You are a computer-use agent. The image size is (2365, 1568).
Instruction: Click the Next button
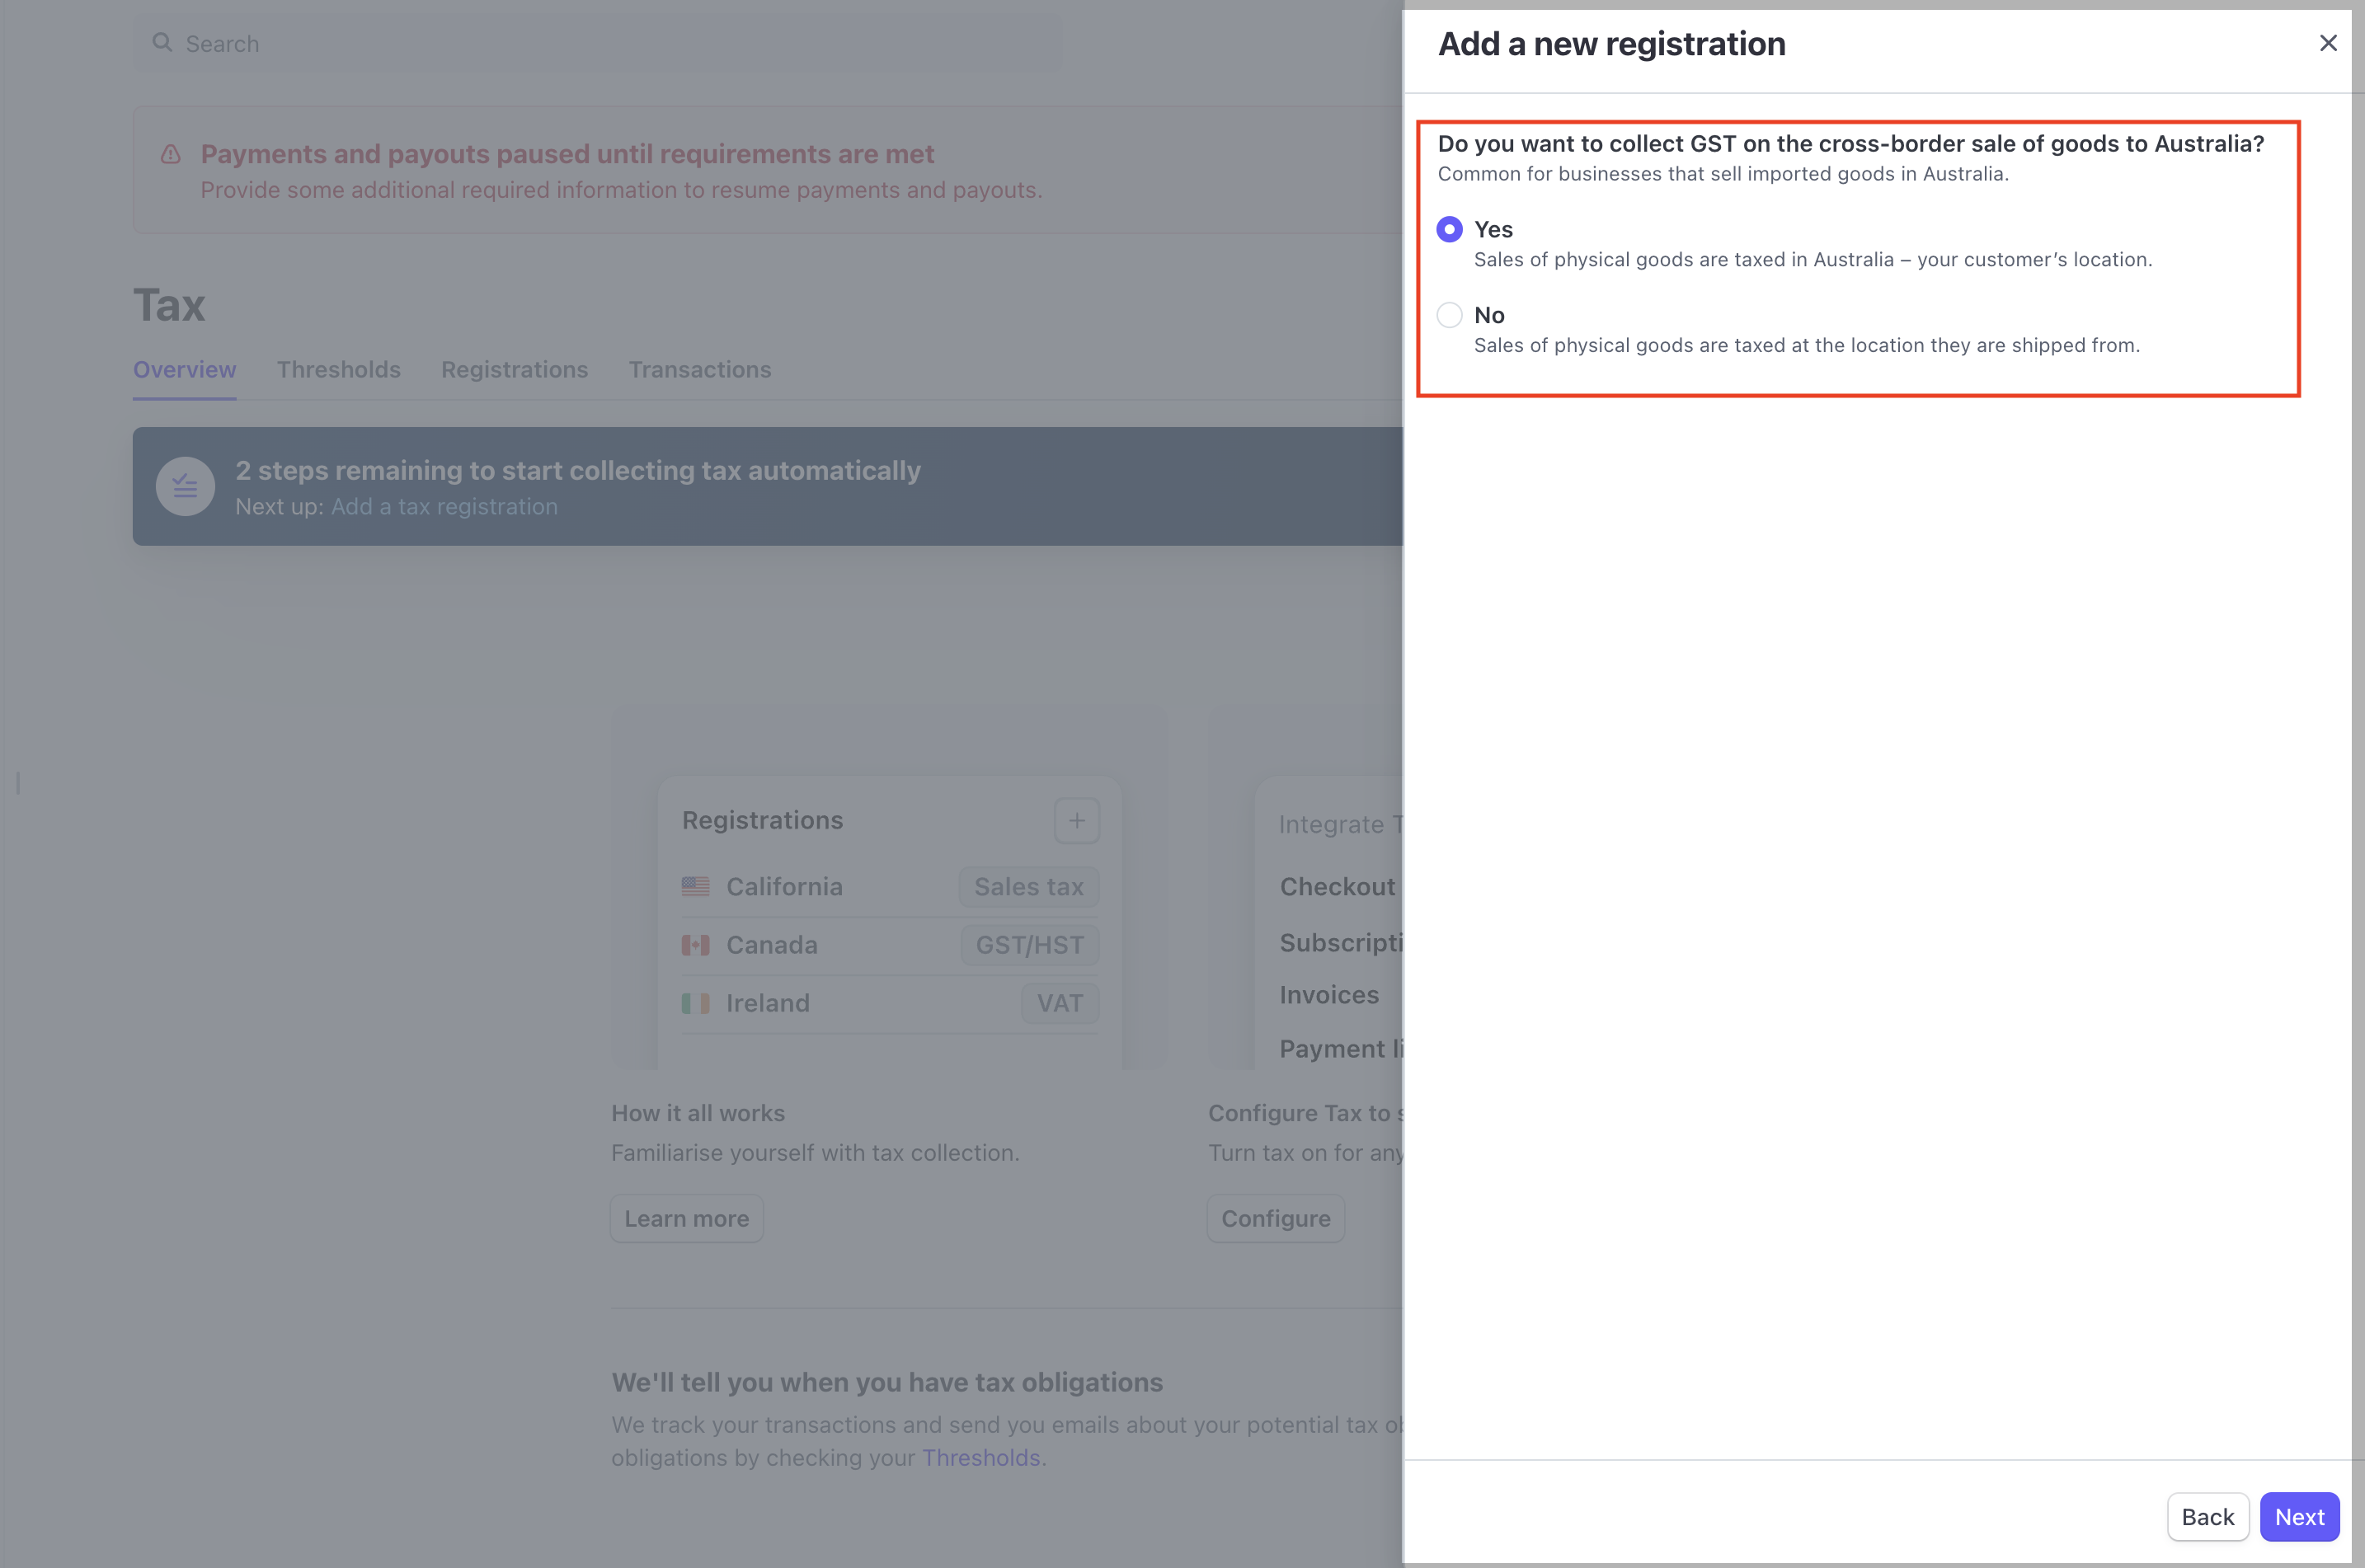[x=2299, y=1516]
